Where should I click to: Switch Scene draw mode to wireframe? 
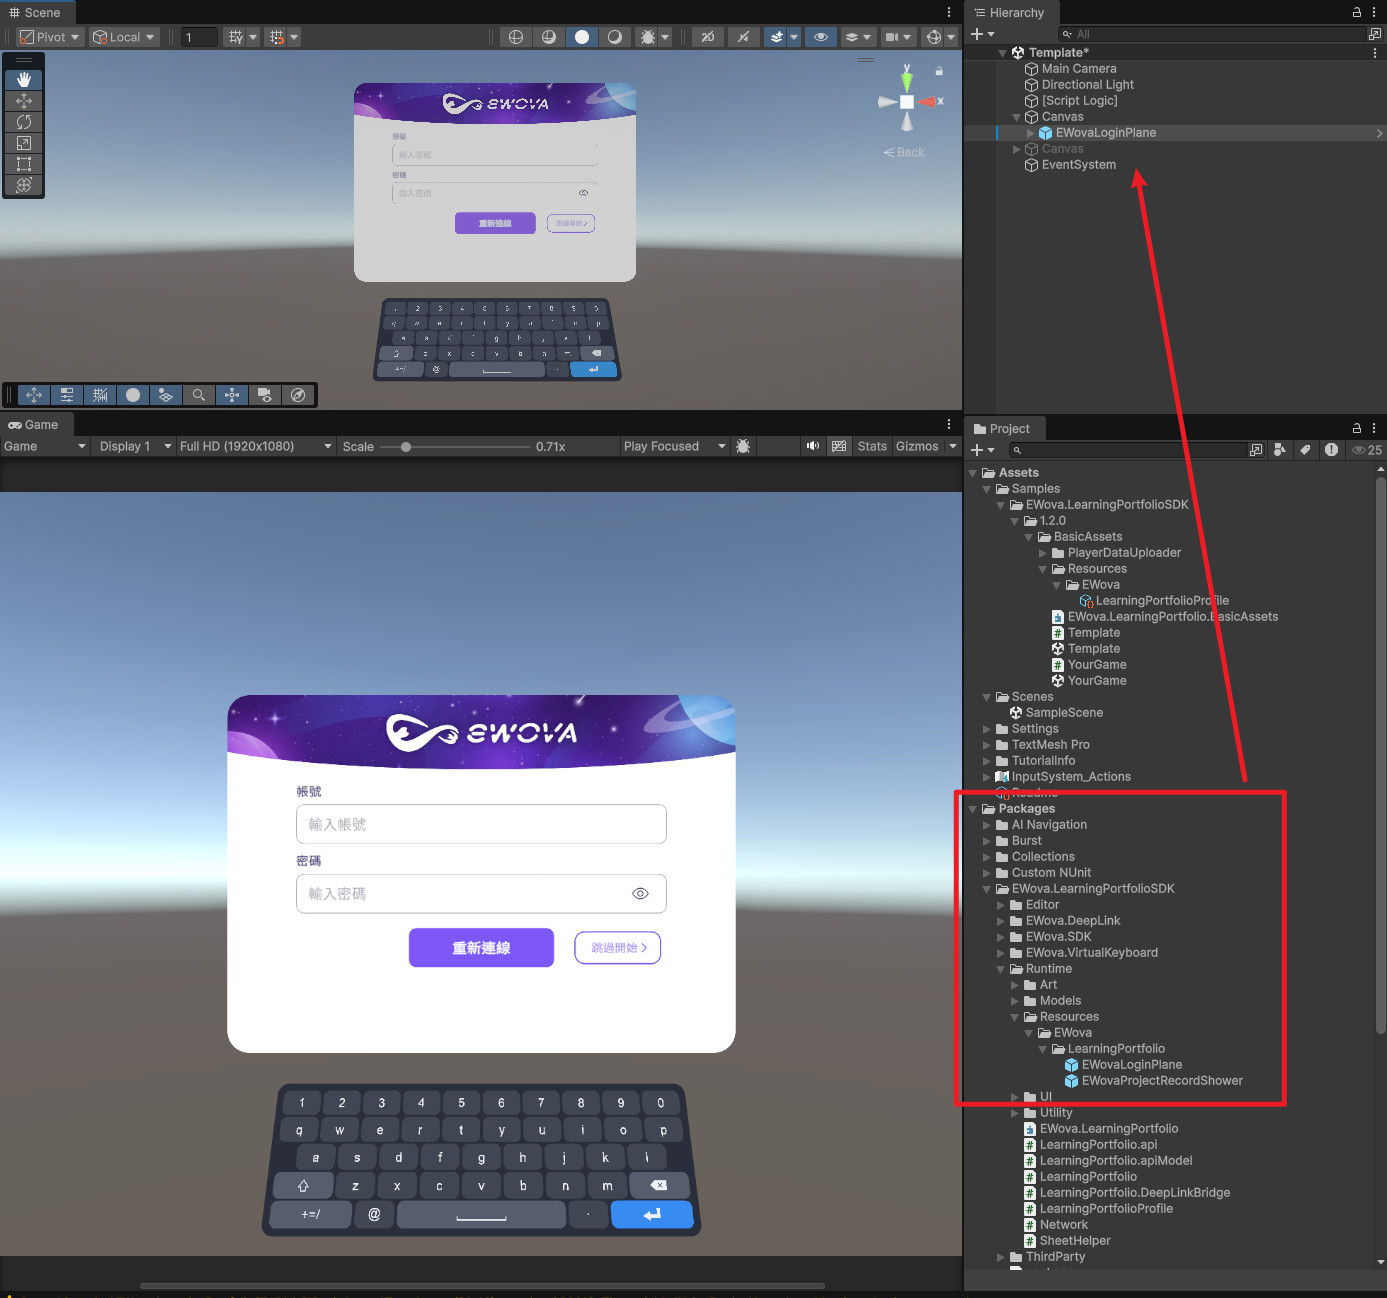click(x=516, y=37)
